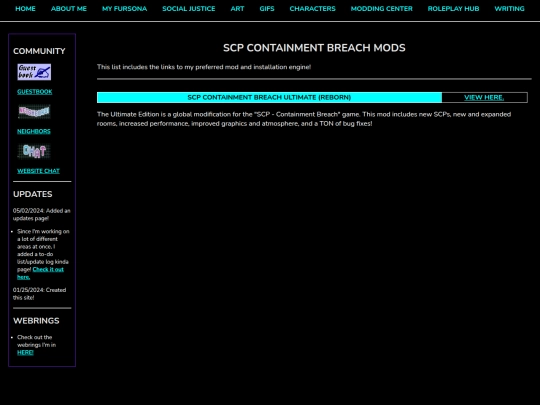The height and width of the screenshot is (405, 540).
Task: Open the MODDING CENTER page
Action: [x=382, y=9]
